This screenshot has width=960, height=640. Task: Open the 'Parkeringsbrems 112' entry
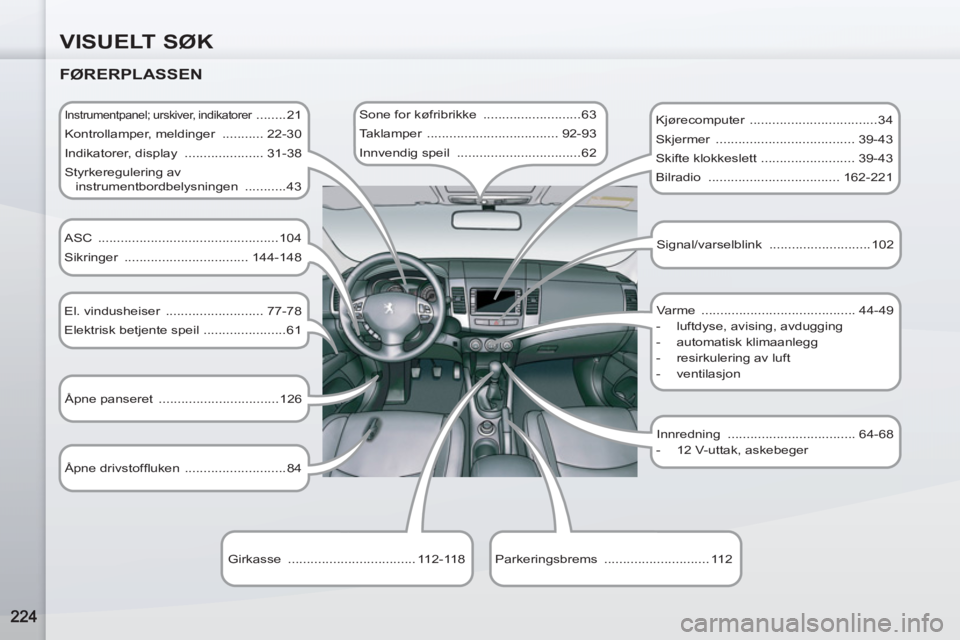[613, 559]
